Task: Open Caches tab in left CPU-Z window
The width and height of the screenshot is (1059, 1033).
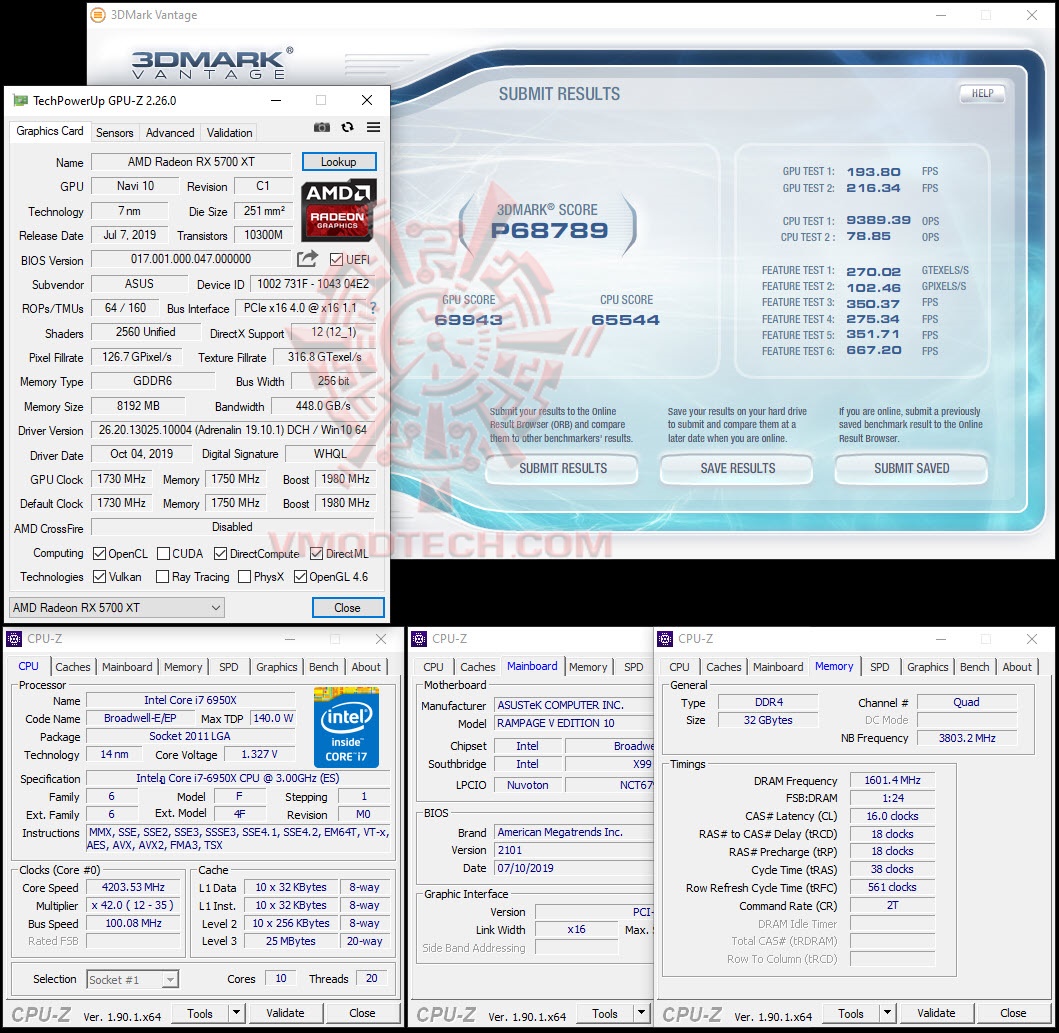Action: point(72,666)
